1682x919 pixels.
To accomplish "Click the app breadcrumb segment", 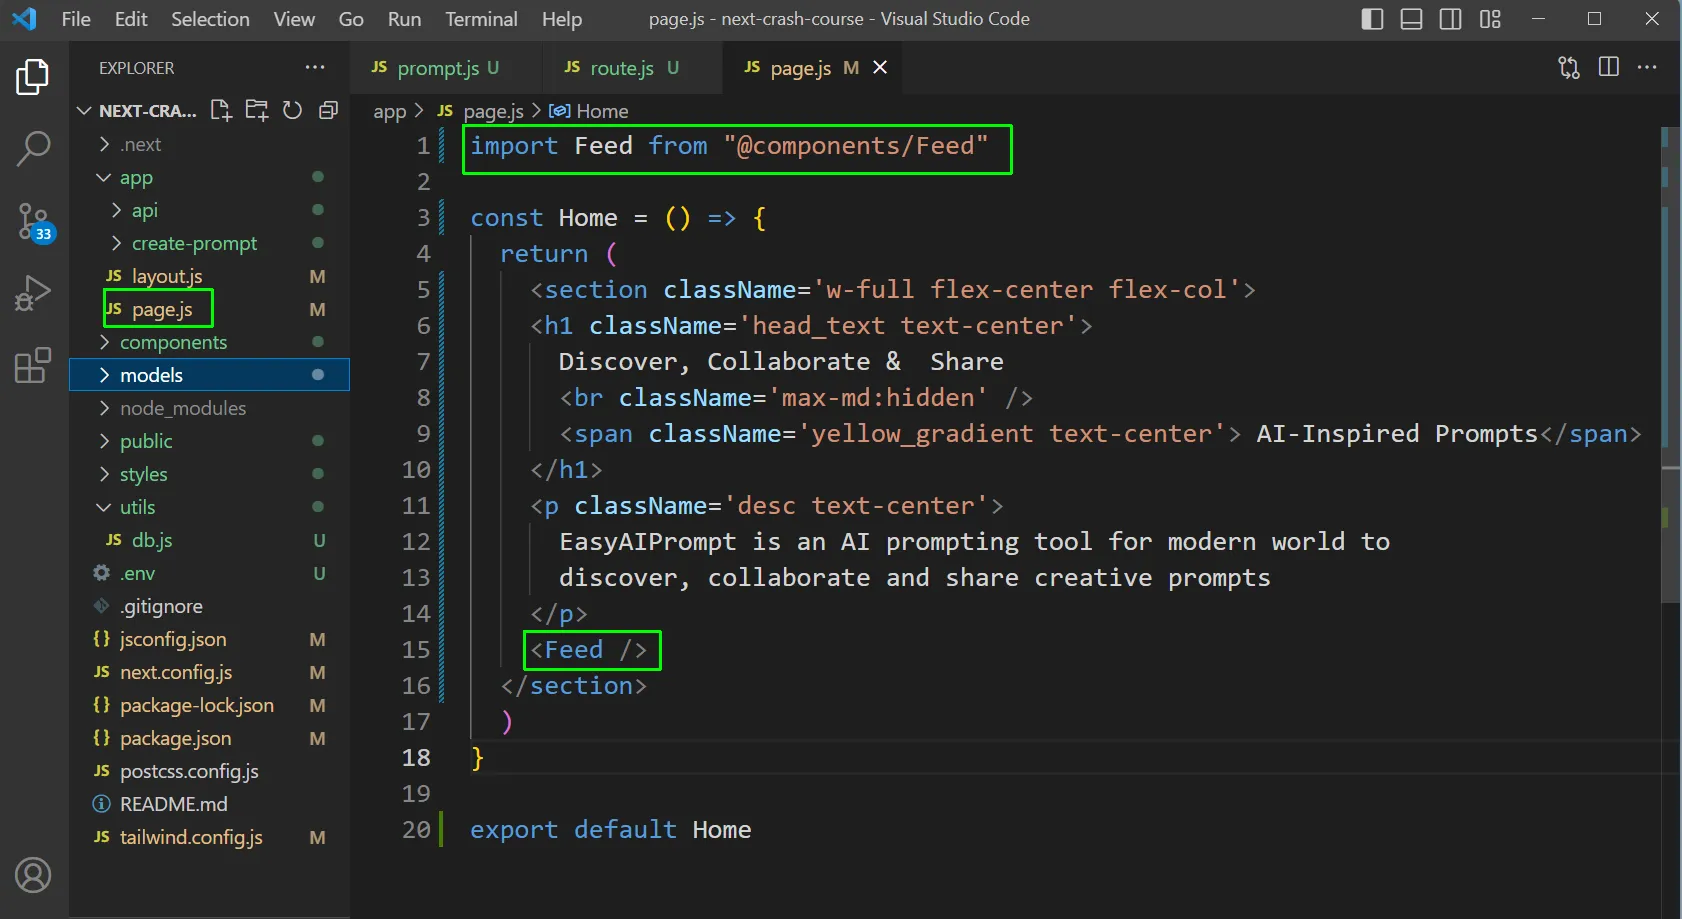I will [x=390, y=111].
